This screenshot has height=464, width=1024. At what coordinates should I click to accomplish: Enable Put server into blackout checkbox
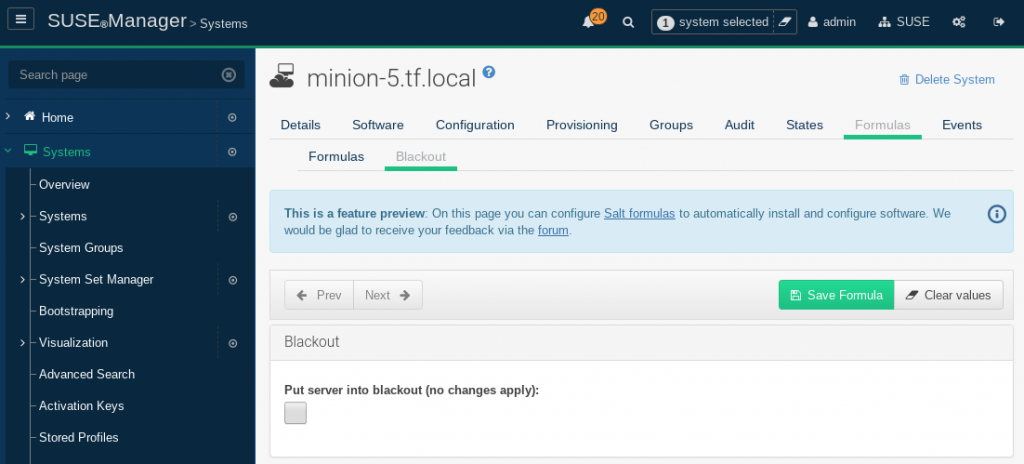[x=295, y=413]
